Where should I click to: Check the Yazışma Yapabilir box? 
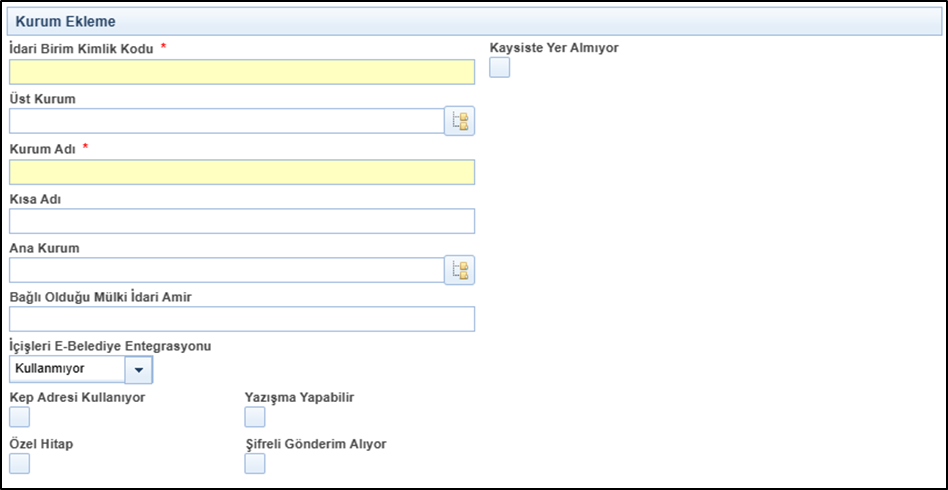[255, 417]
